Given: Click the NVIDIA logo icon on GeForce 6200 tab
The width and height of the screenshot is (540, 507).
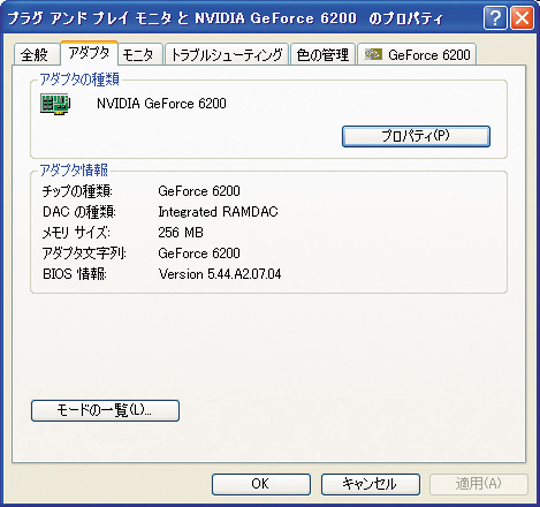Looking at the screenshot, I should [x=374, y=54].
